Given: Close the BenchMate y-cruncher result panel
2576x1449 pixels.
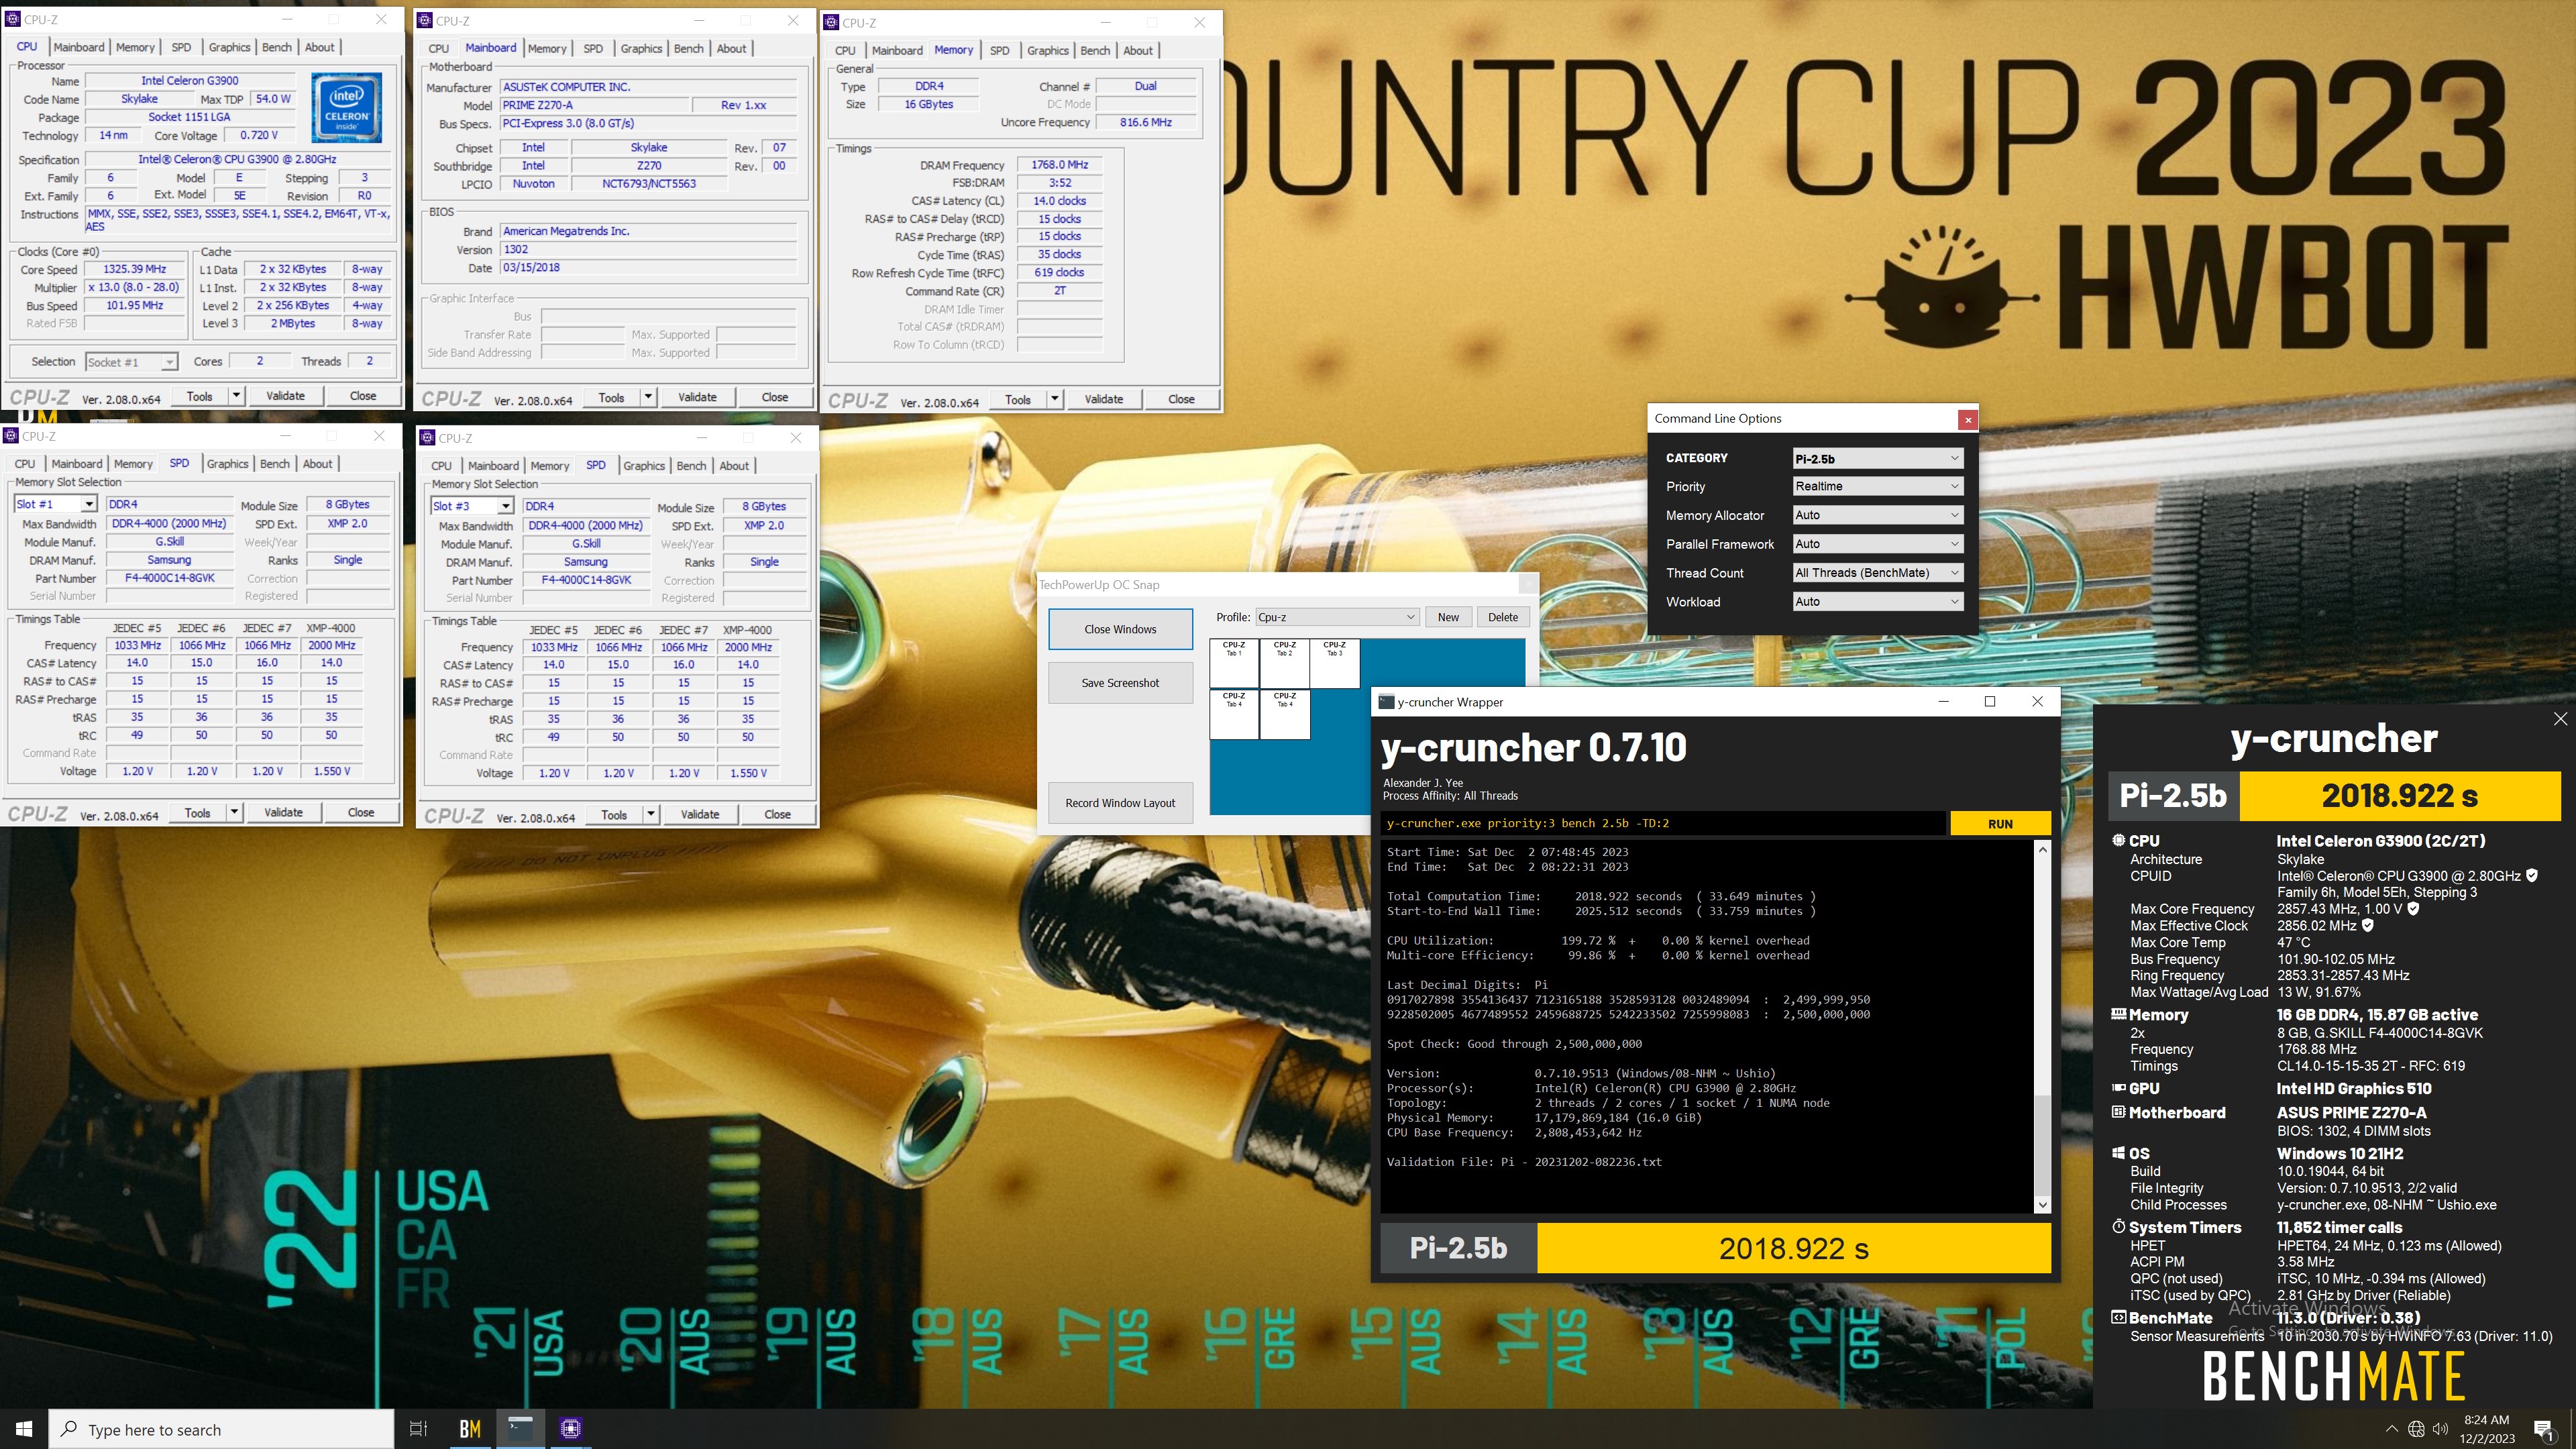Looking at the screenshot, I should click(2559, 719).
